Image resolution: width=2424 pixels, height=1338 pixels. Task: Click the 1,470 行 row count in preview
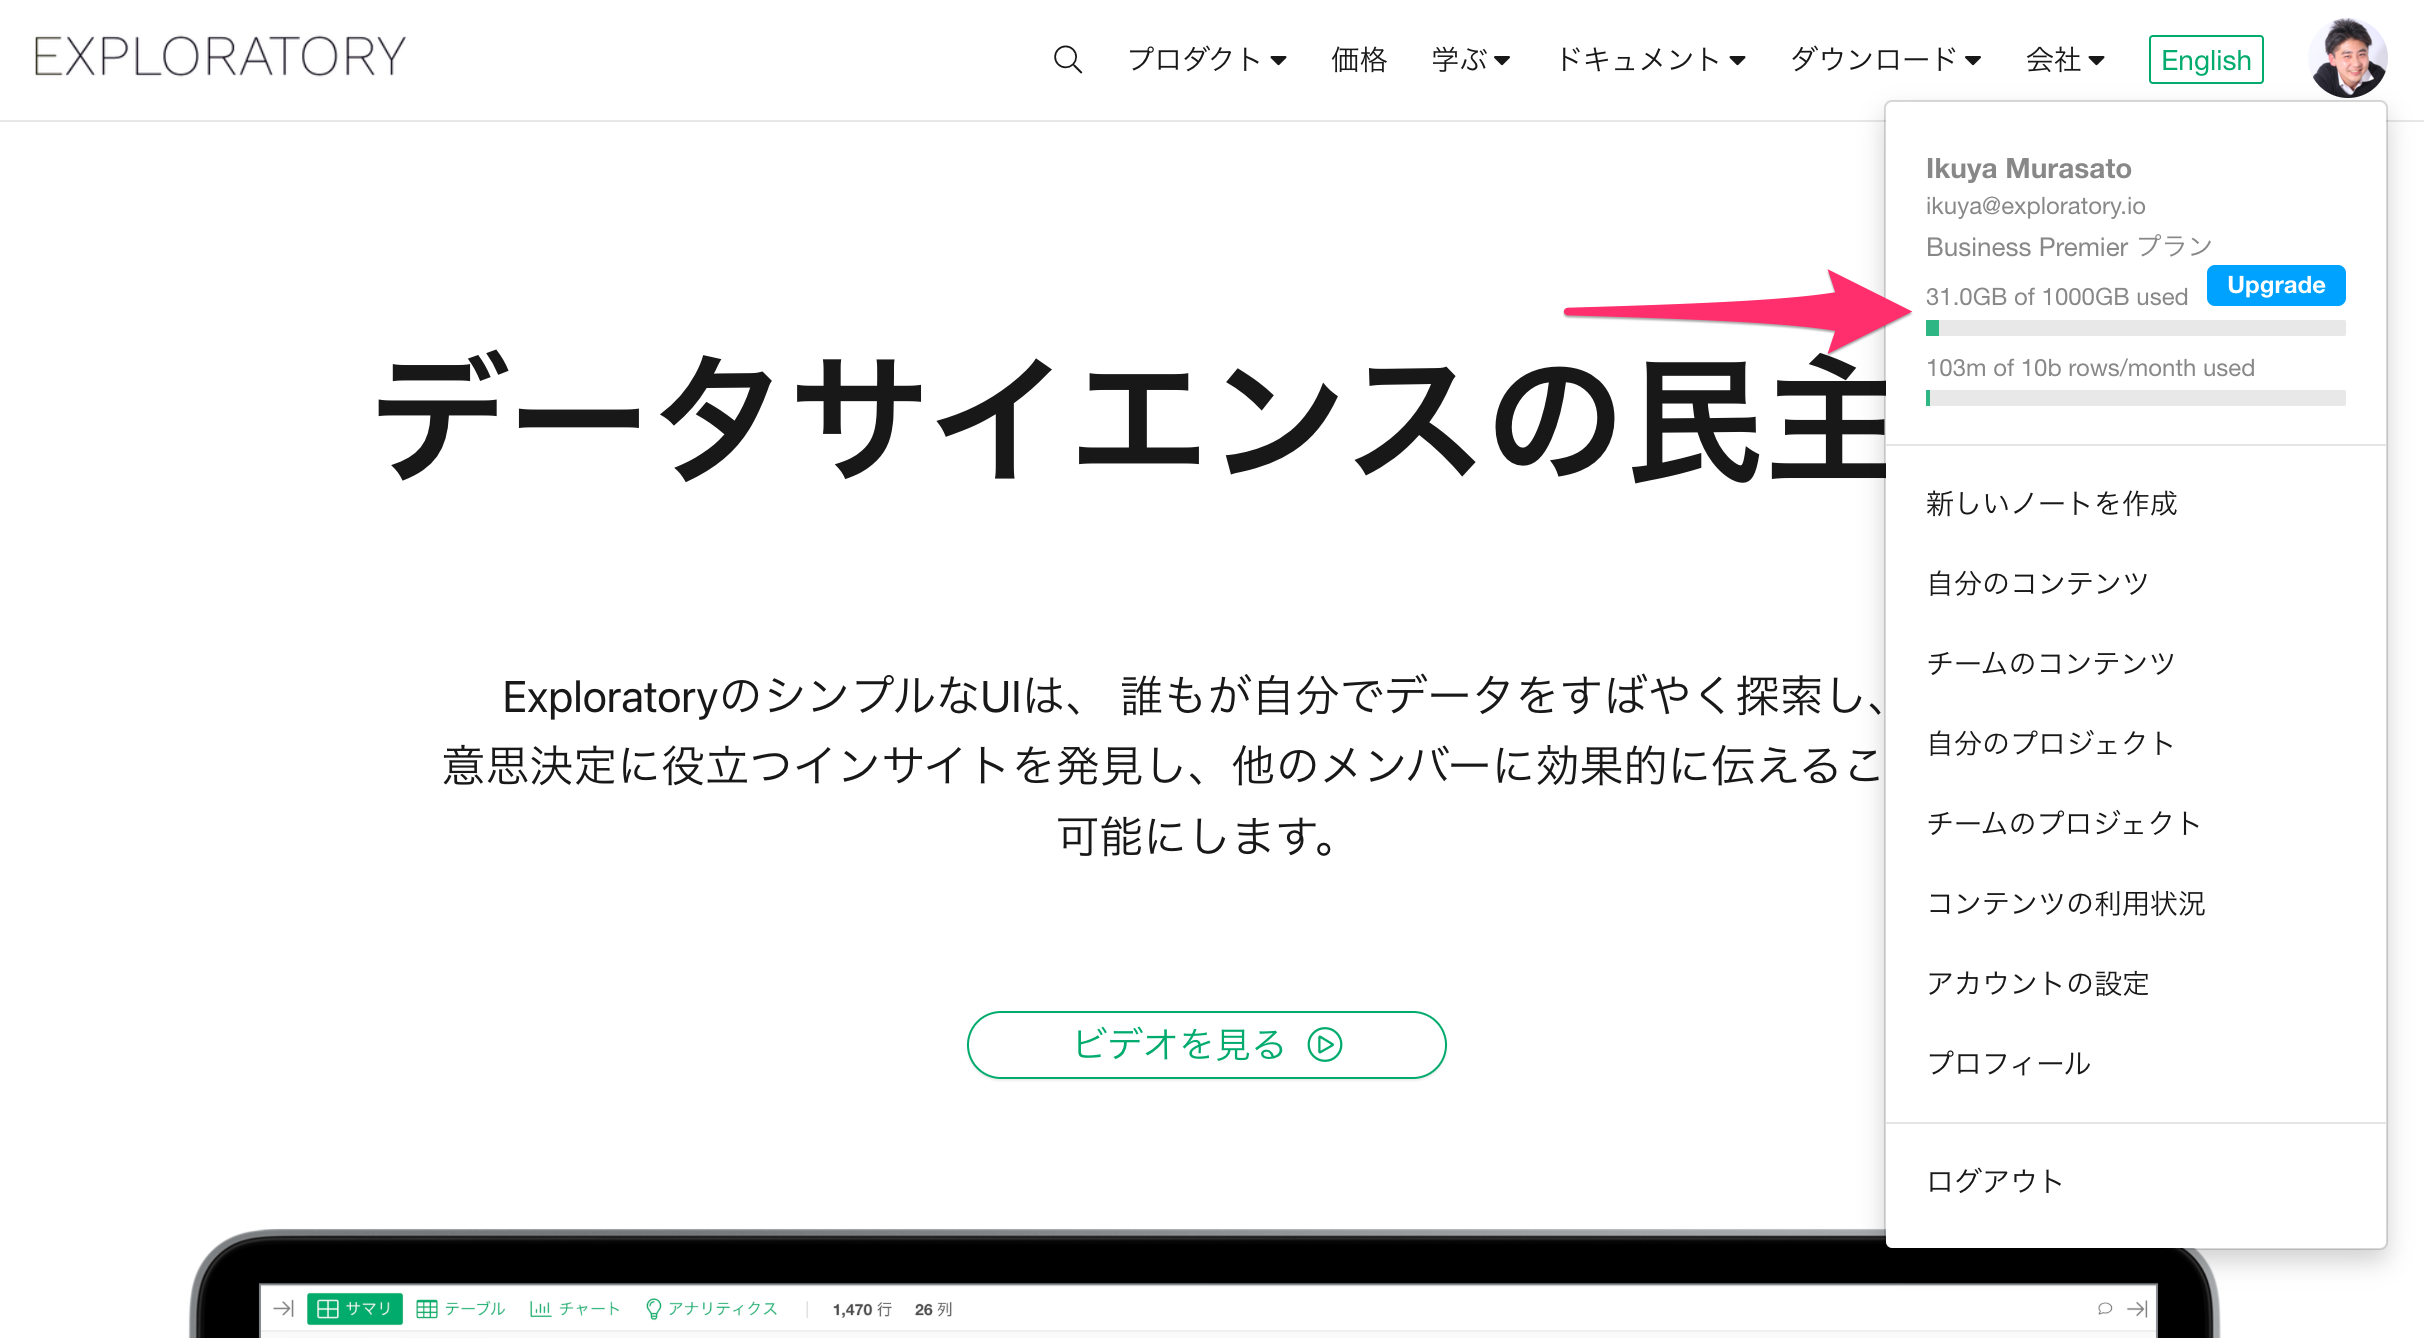[862, 1309]
